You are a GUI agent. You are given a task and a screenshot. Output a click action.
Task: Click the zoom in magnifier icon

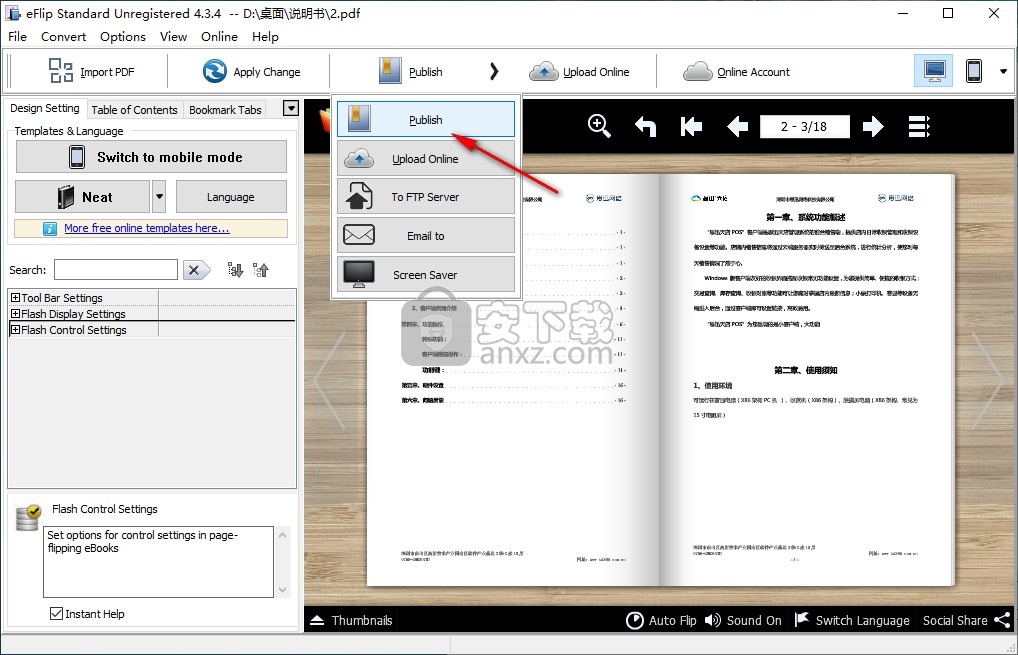coord(599,126)
